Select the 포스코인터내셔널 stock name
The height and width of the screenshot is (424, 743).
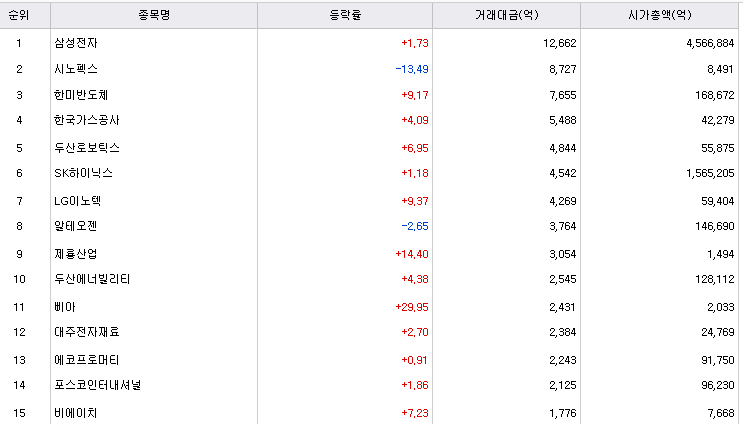(x=98, y=386)
